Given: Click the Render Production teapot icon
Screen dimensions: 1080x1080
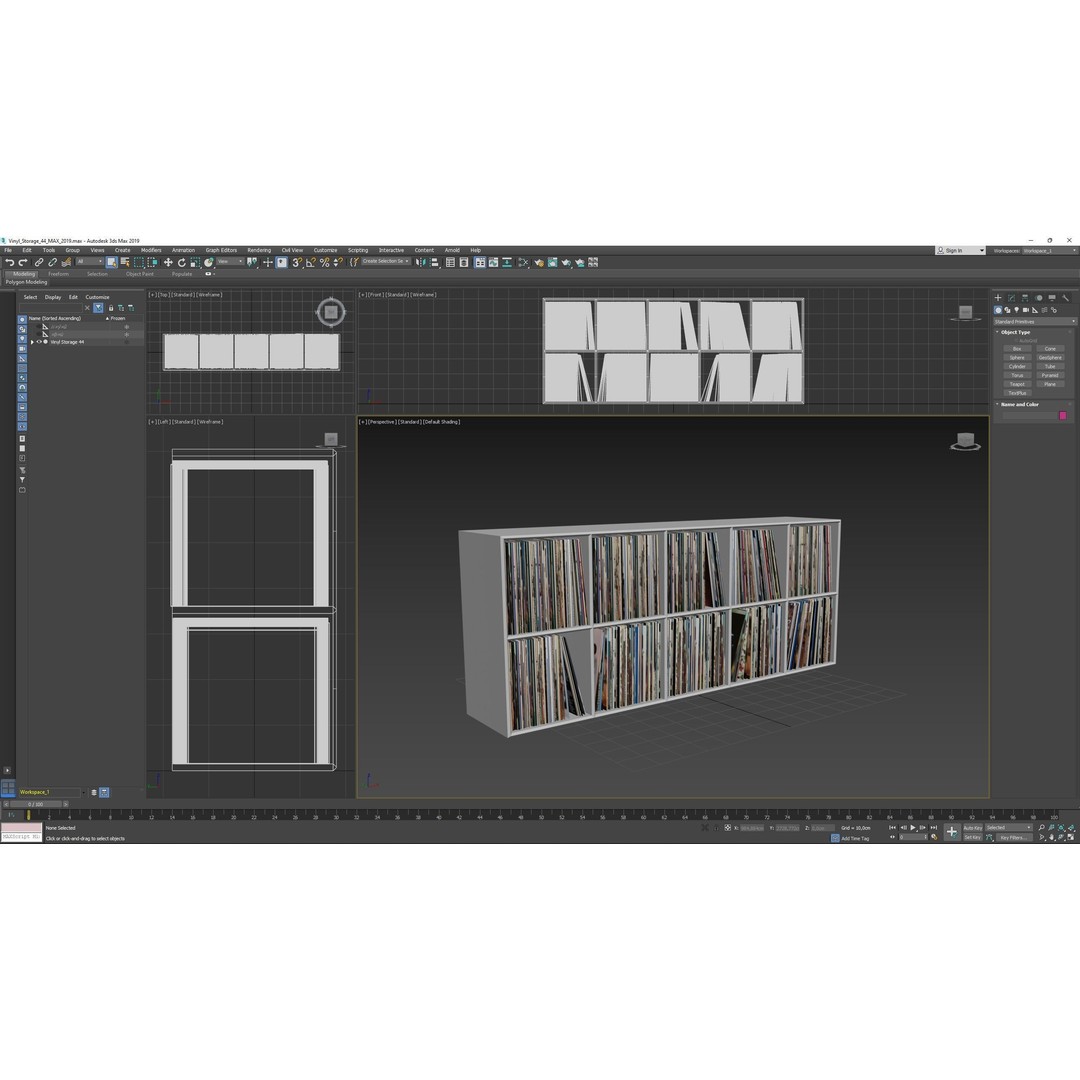Looking at the screenshot, I should 566,262.
